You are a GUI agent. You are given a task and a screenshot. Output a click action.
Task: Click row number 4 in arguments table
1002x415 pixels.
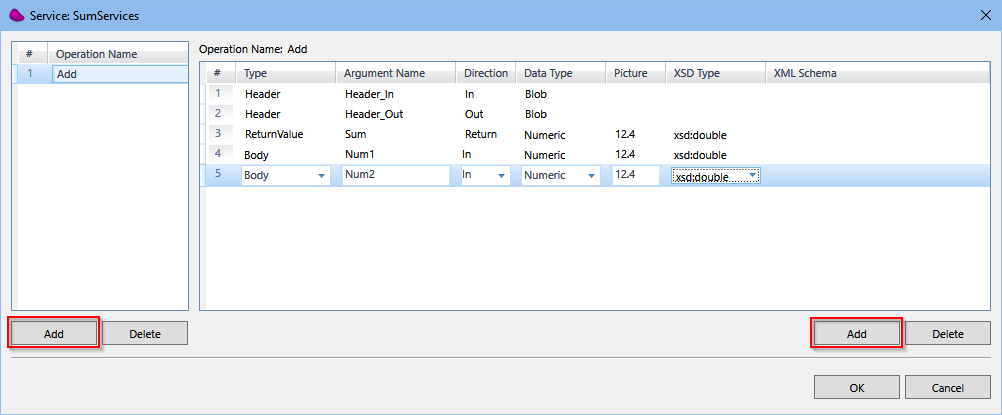[219, 154]
